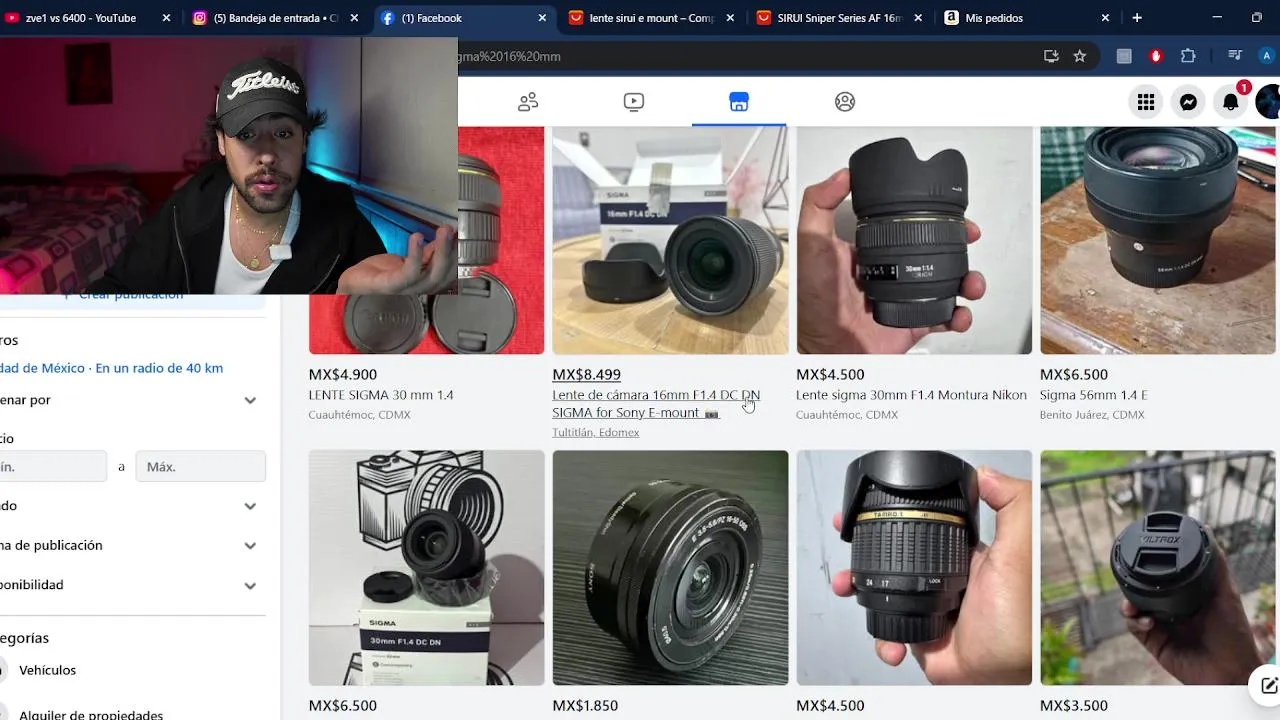Open the Video icon in Facebook navigation
The width and height of the screenshot is (1280, 720).
(633, 101)
